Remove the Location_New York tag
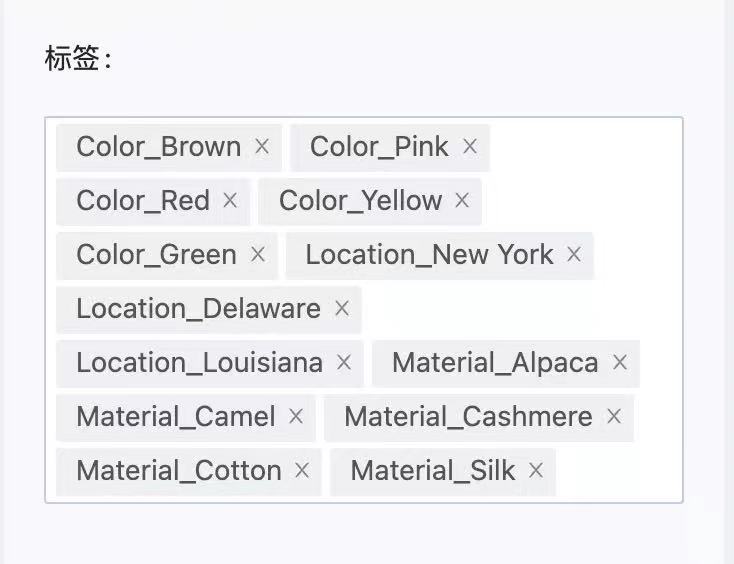Viewport: 734px width, 564px height. (574, 255)
